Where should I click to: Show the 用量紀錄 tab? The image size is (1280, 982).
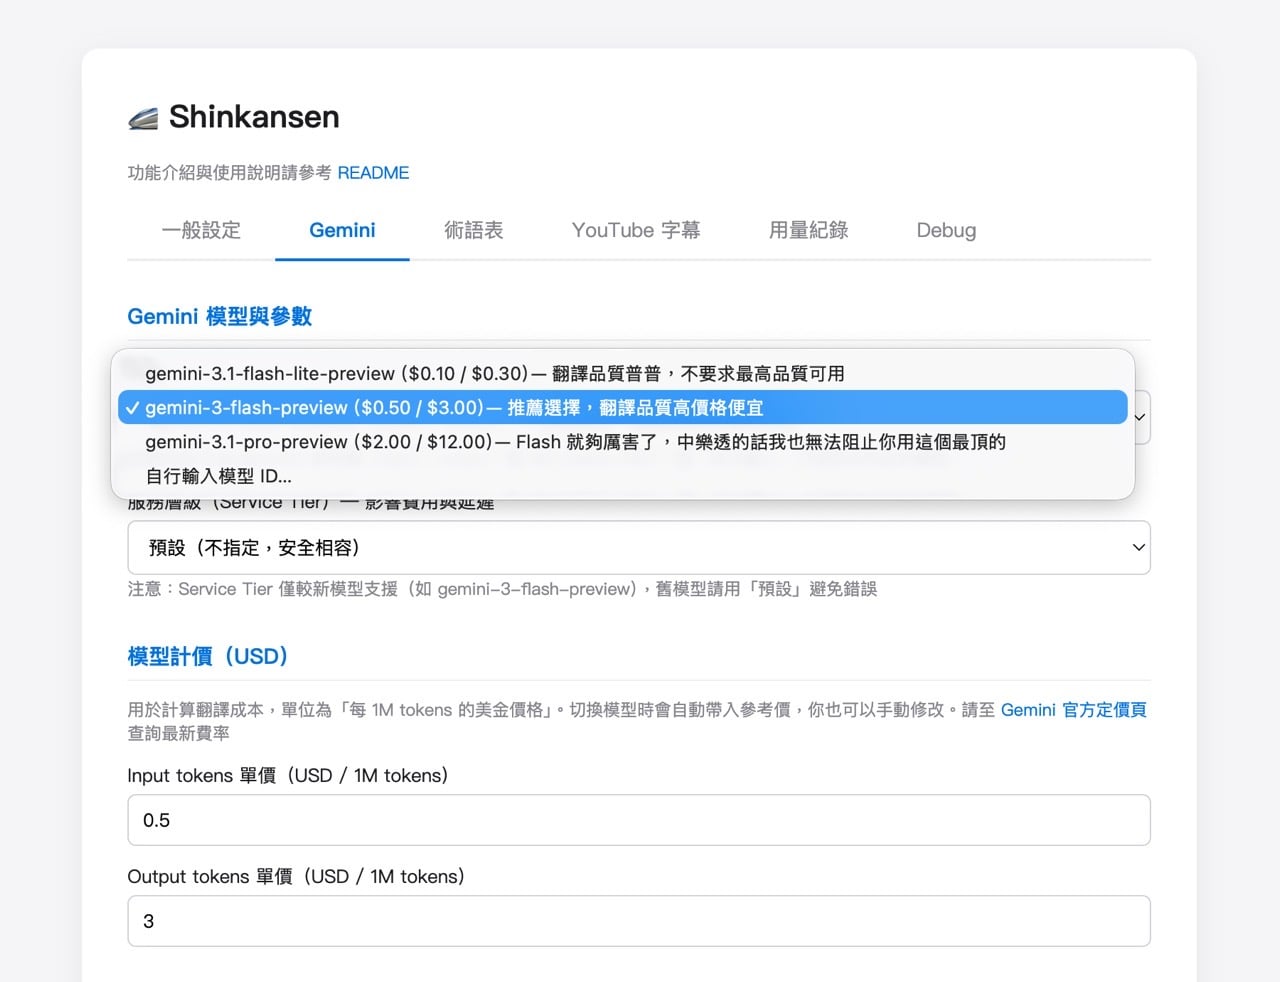point(808,230)
